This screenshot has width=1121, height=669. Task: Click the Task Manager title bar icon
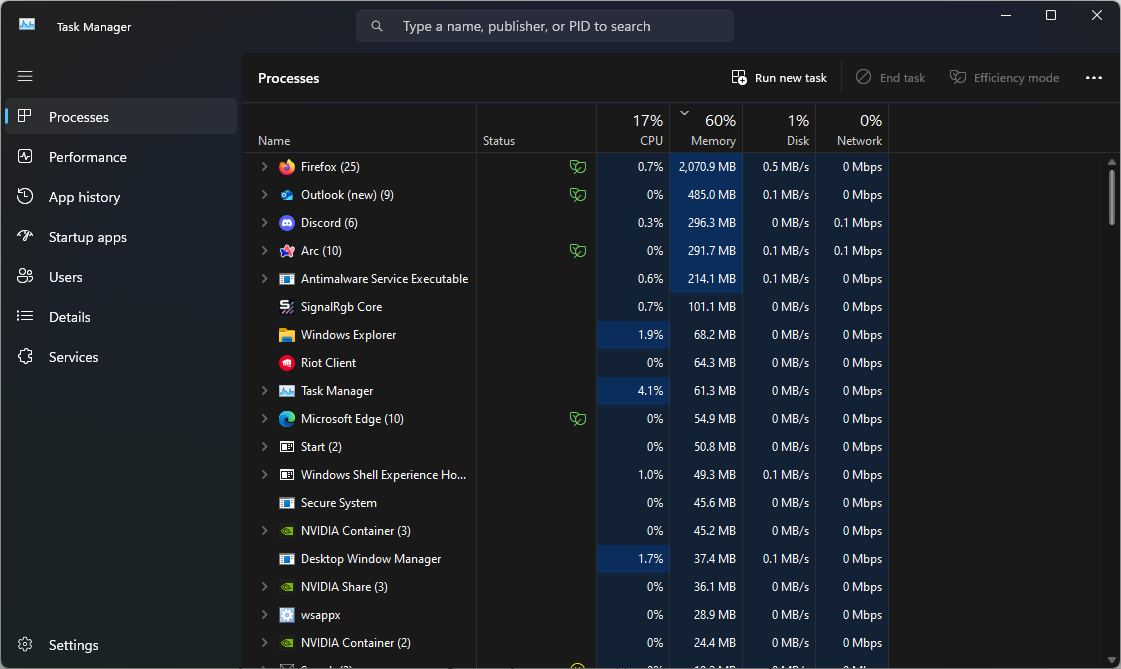click(27, 24)
